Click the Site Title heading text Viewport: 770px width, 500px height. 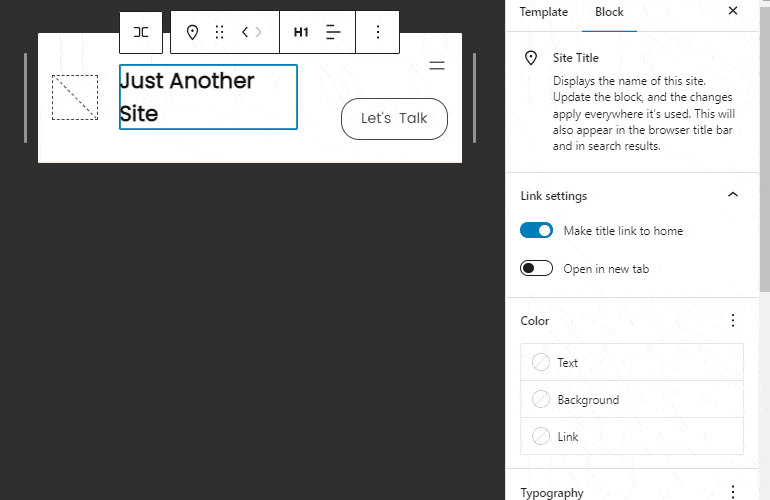point(576,58)
